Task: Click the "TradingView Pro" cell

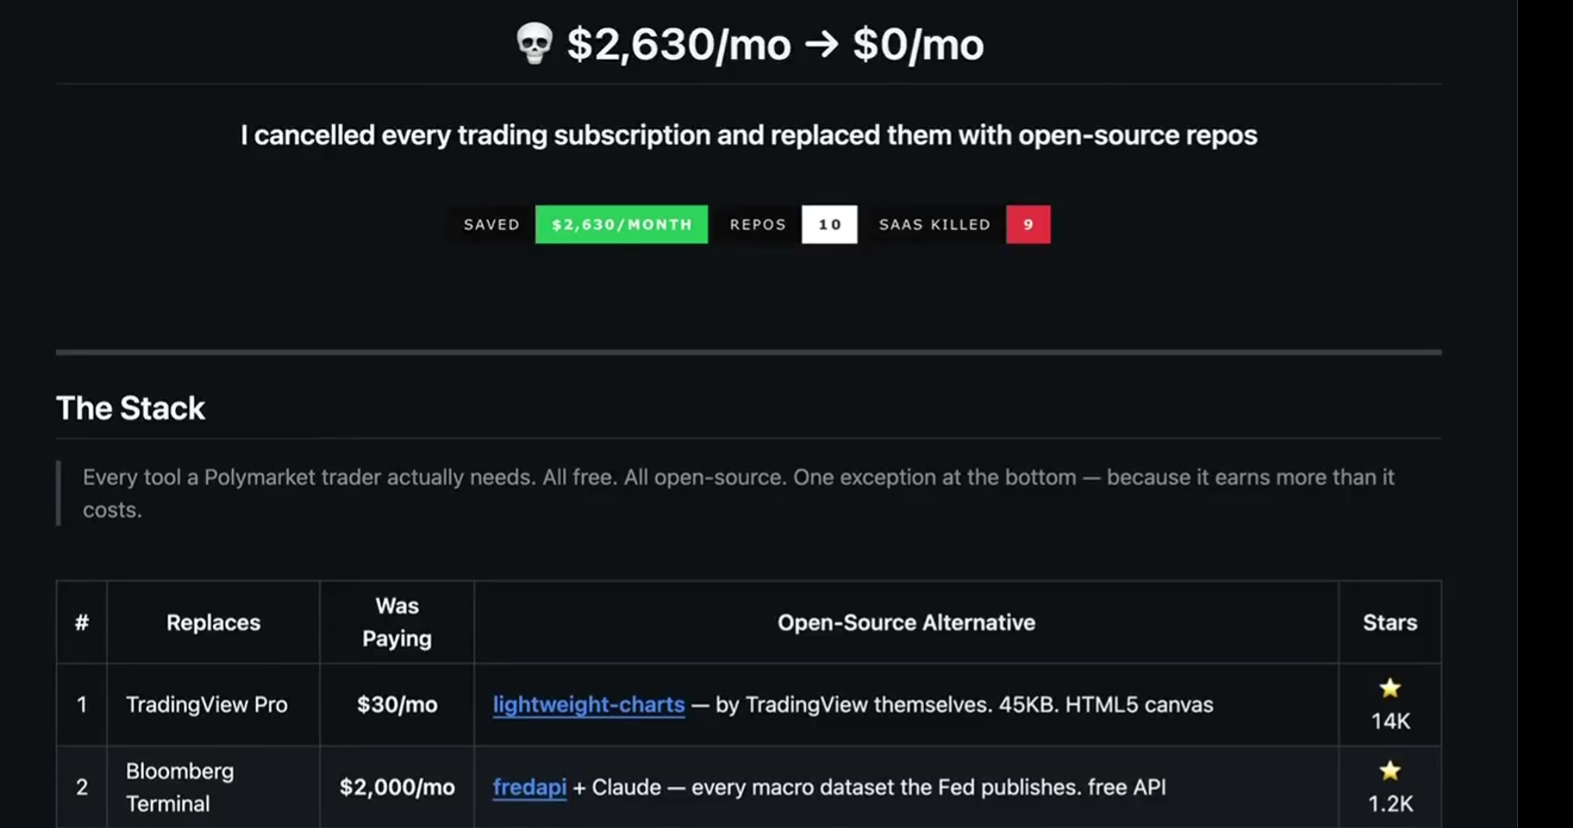Action: tap(213, 705)
